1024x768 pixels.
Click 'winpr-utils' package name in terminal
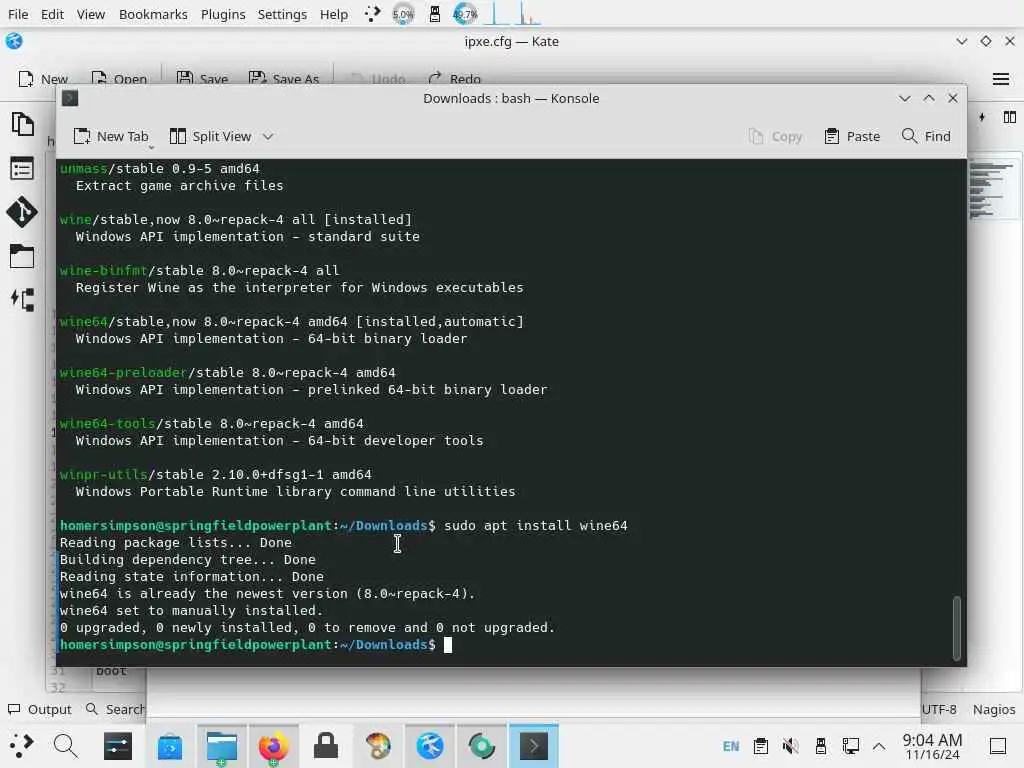click(104, 475)
